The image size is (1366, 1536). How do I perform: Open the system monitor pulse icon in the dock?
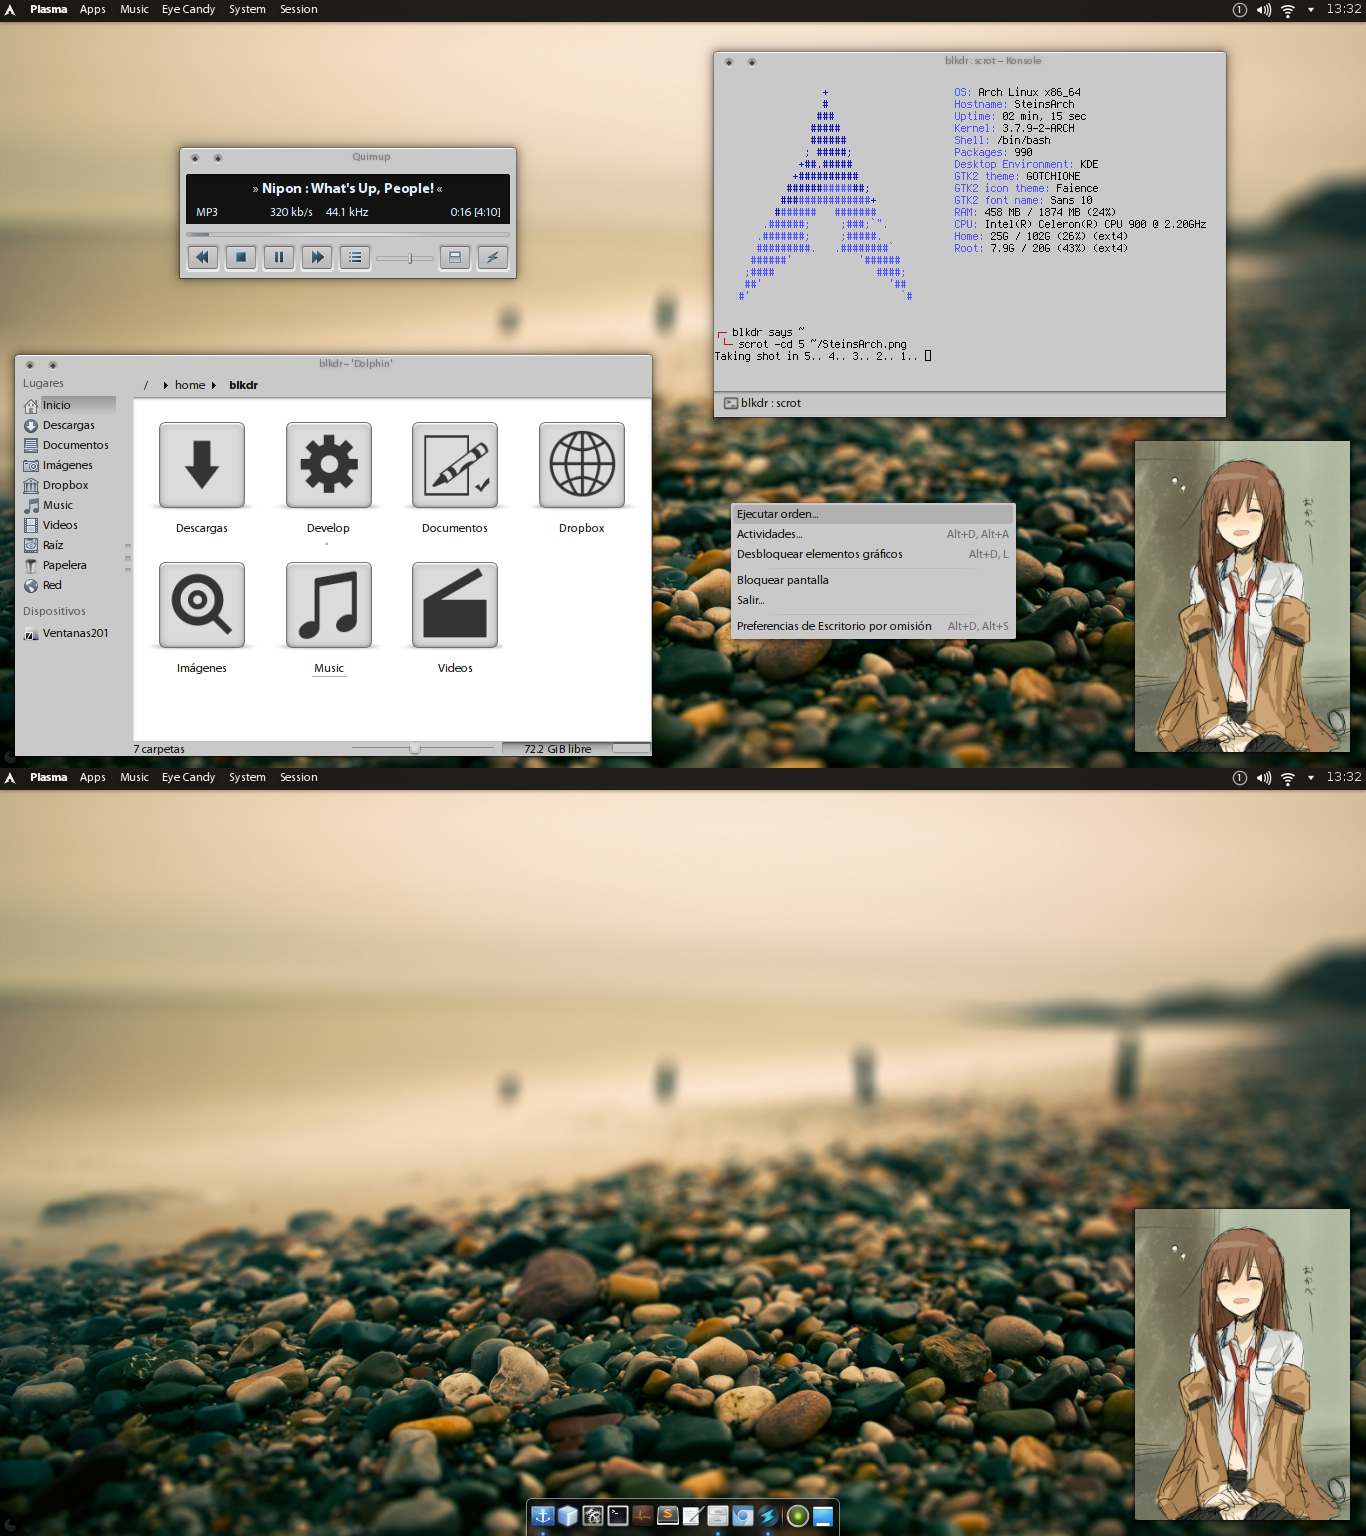tap(643, 1516)
